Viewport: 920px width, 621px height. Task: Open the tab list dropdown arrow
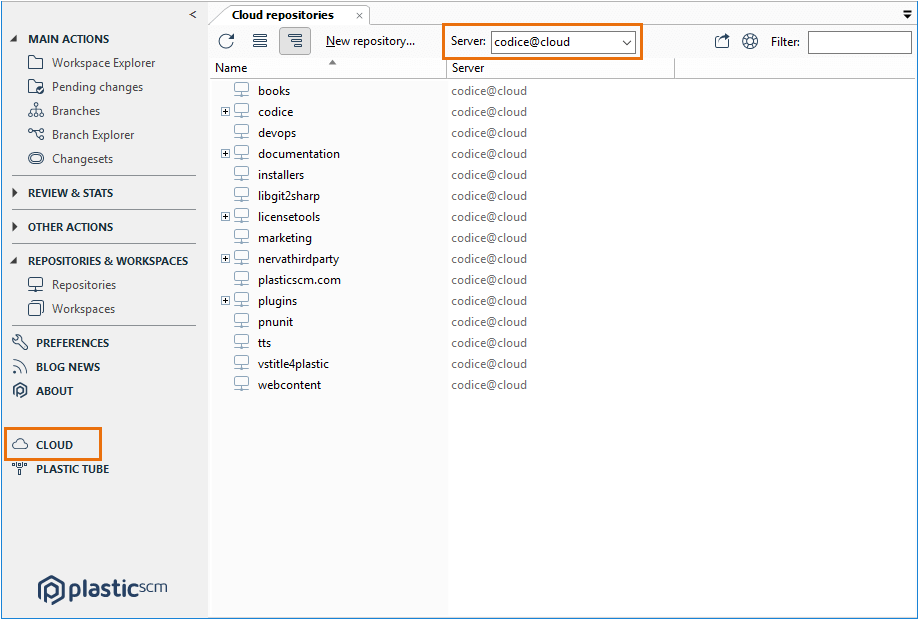907,15
